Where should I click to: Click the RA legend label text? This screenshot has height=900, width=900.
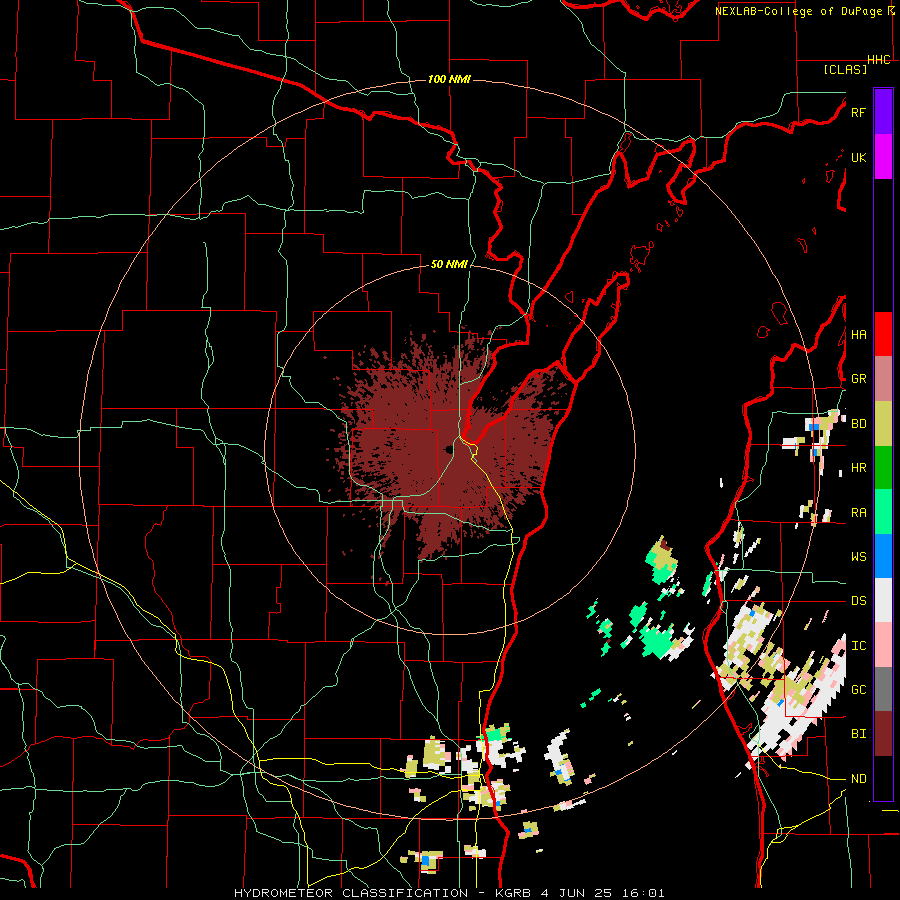[x=858, y=513]
